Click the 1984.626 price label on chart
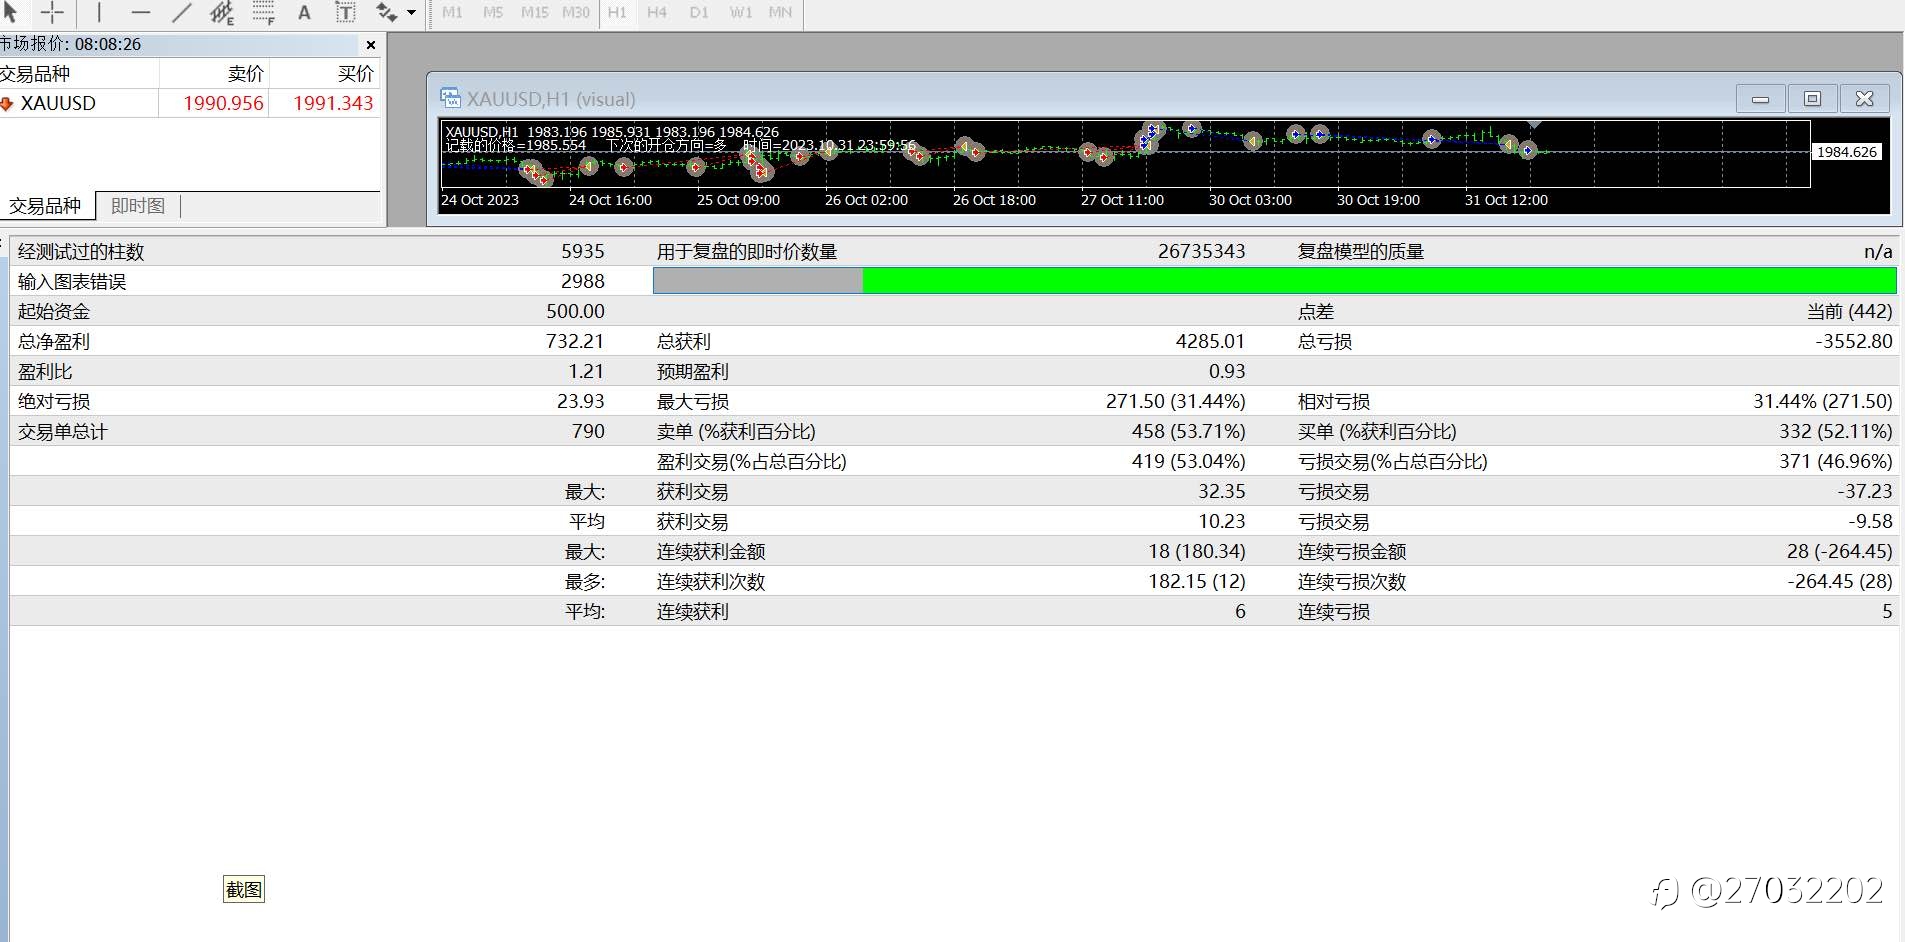This screenshot has width=1905, height=942. point(1847,152)
